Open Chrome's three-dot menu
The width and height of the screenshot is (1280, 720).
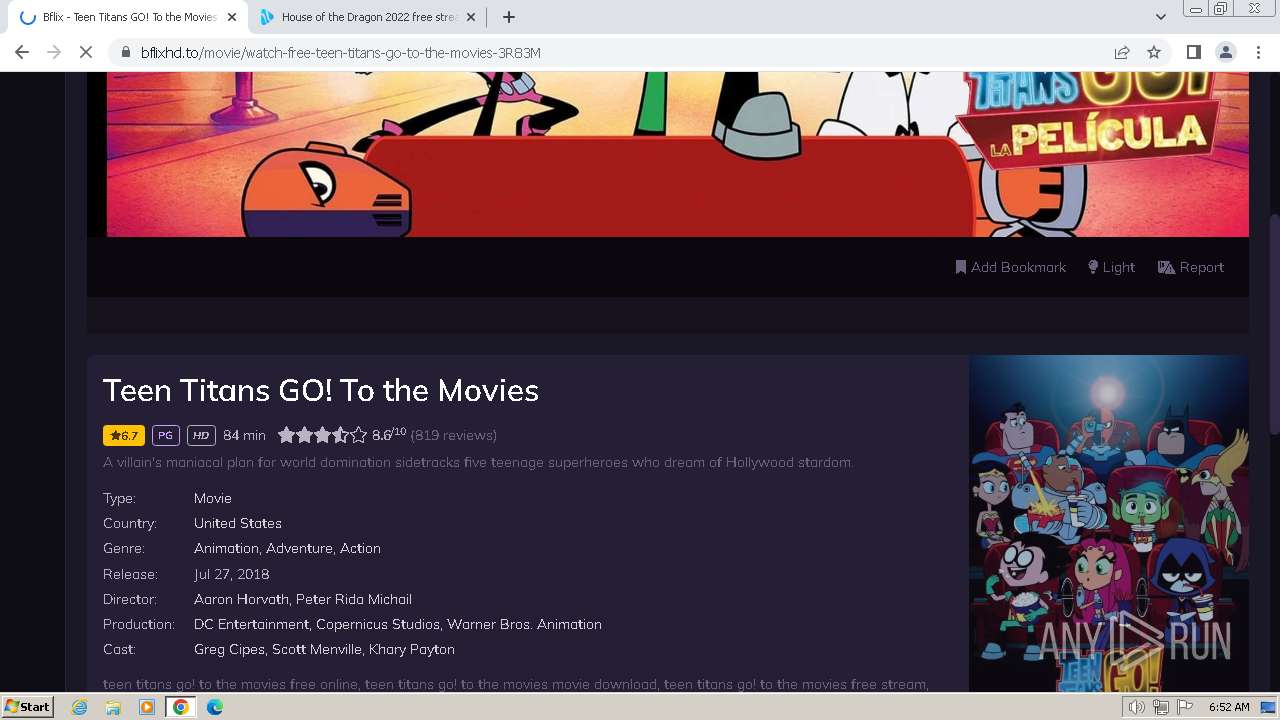(1257, 52)
